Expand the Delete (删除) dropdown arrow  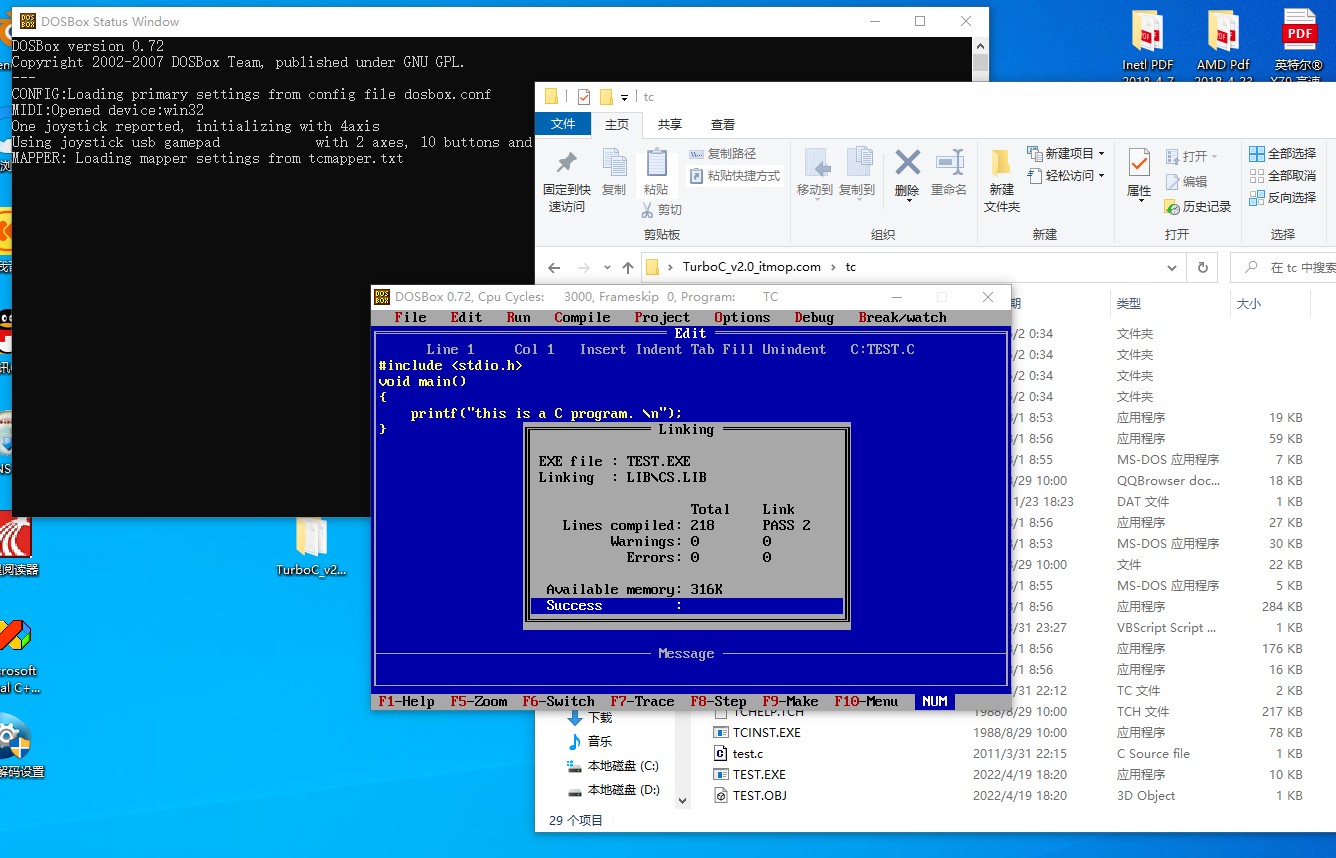(907, 200)
